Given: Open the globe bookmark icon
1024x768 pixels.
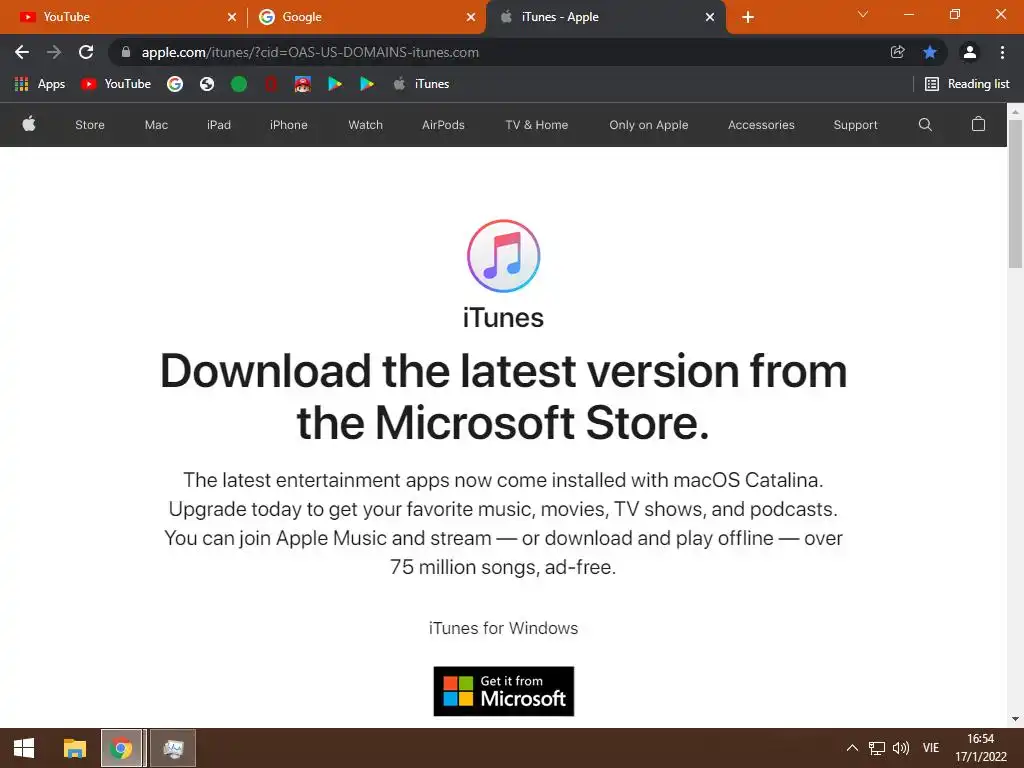Looking at the screenshot, I should pyautogui.click(x=207, y=84).
